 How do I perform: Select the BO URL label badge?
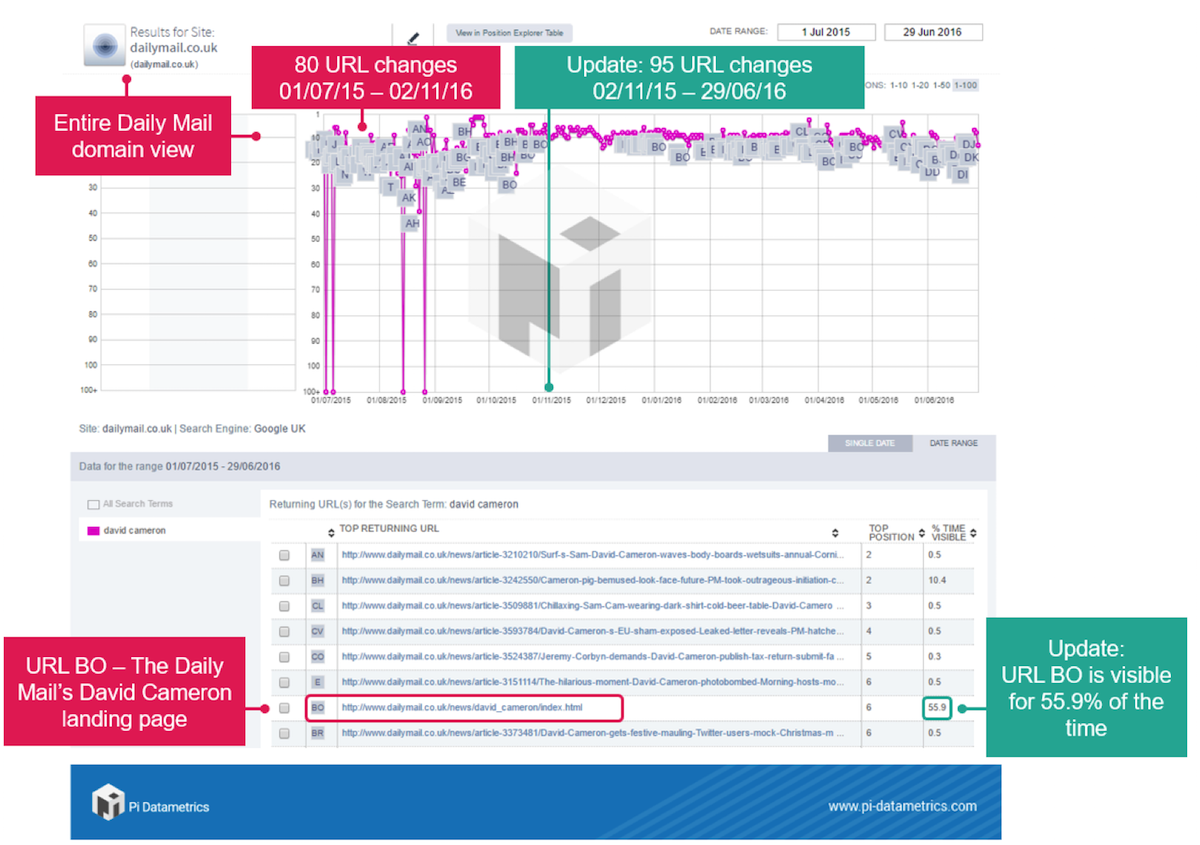pyautogui.click(x=318, y=707)
